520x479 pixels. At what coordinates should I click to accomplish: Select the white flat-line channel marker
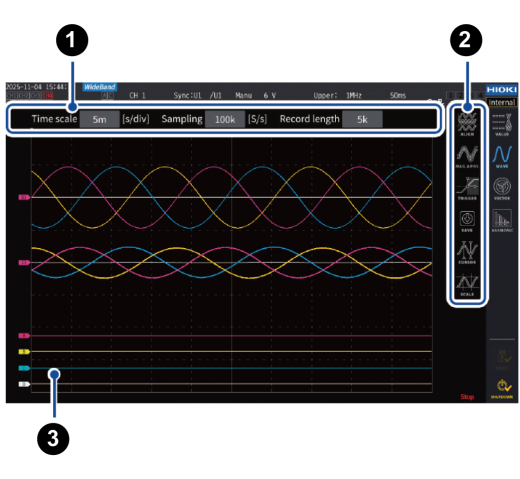[x=24, y=384]
